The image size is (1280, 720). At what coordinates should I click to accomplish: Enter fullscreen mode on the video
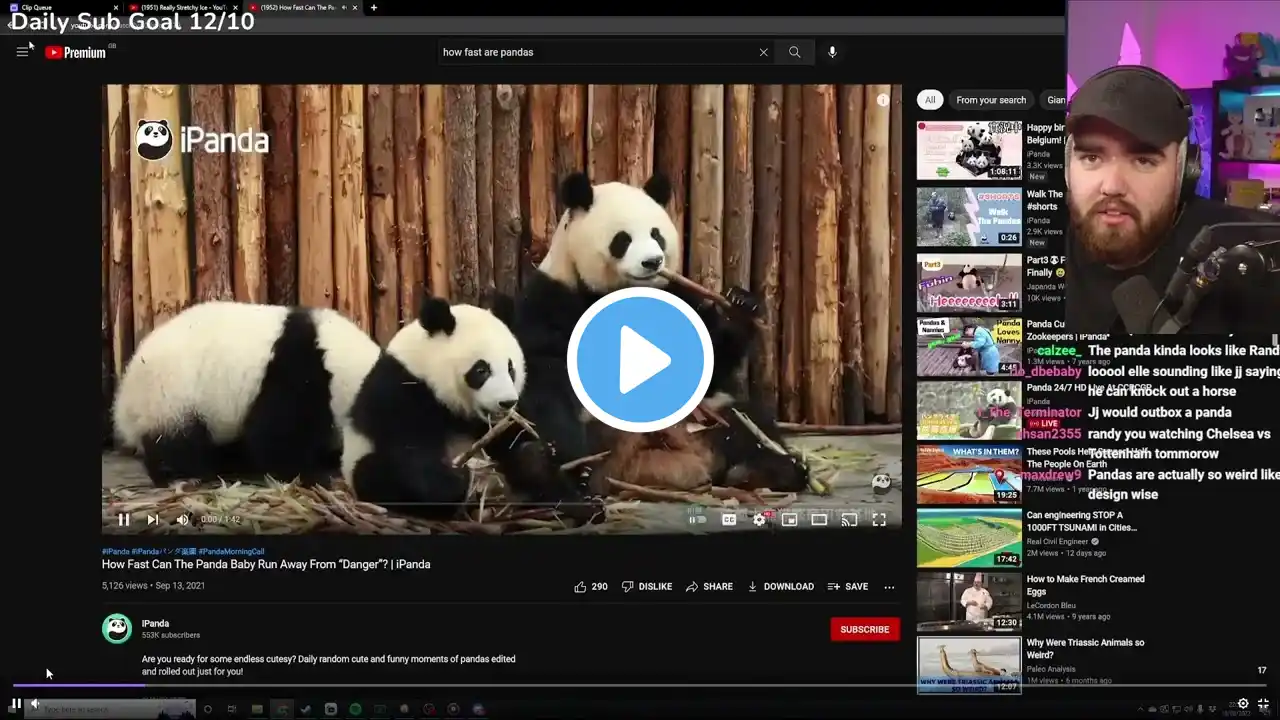(x=879, y=519)
